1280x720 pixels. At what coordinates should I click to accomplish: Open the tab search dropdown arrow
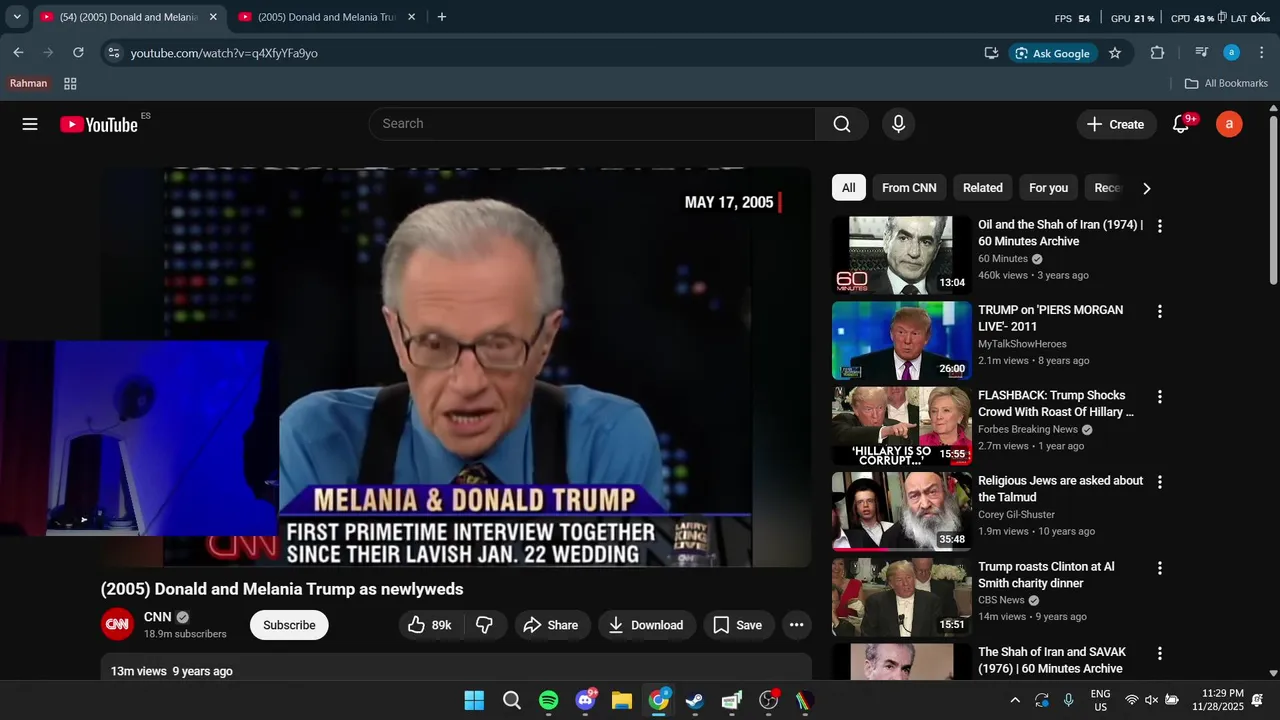16,17
